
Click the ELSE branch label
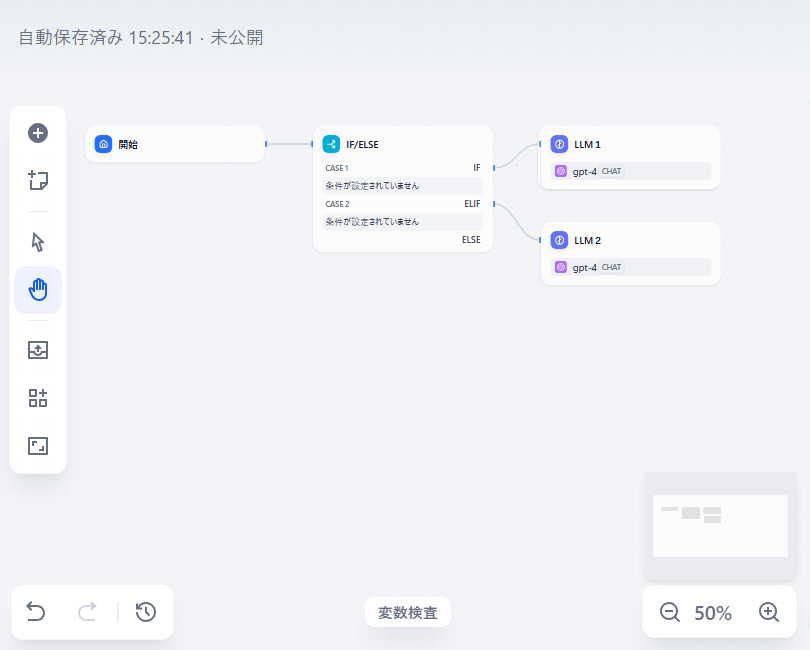471,239
